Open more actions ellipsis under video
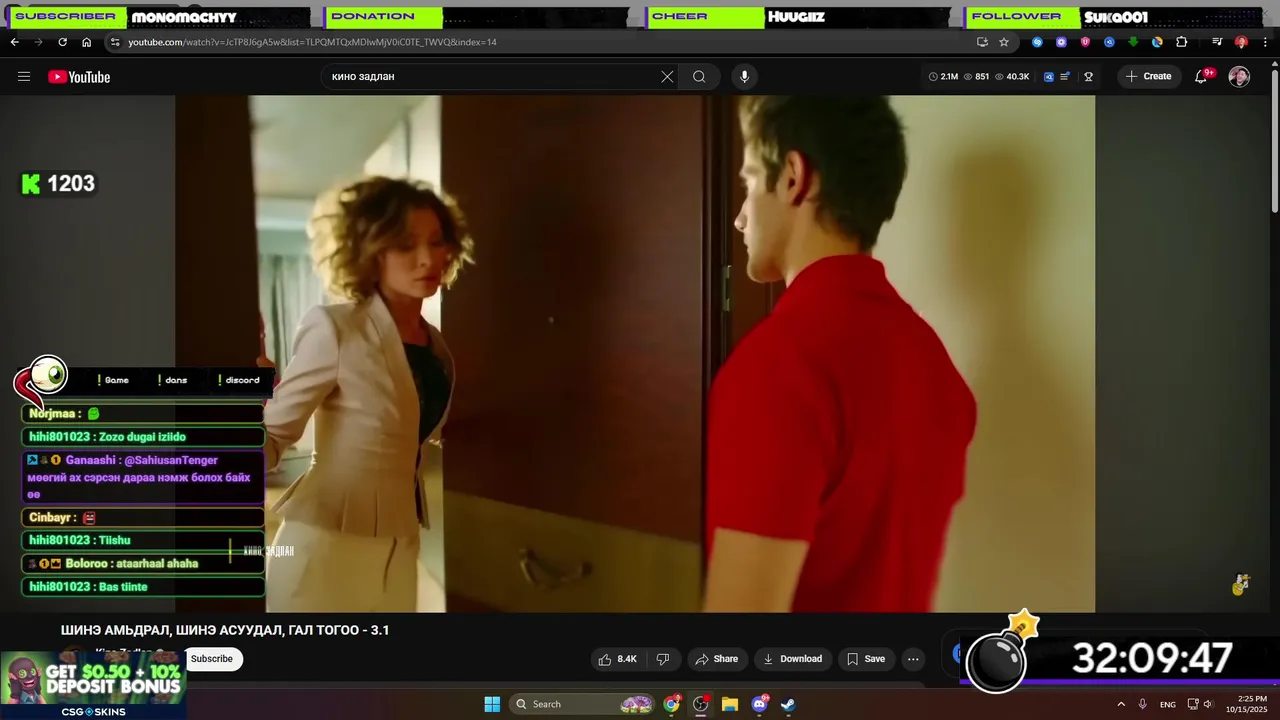The height and width of the screenshot is (720, 1280). 913,659
